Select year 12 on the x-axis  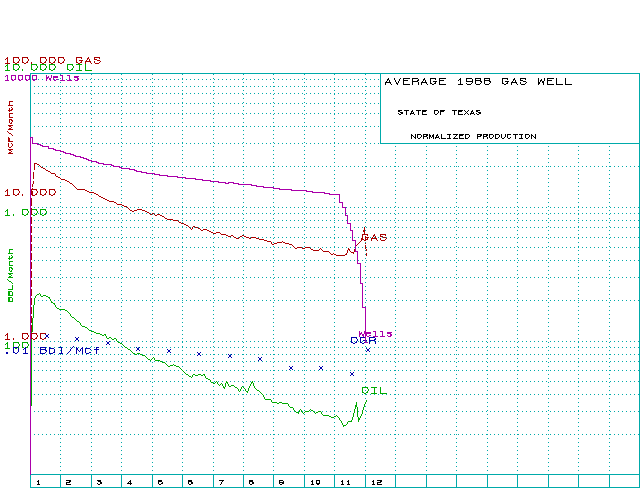click(x=376, y=482)
